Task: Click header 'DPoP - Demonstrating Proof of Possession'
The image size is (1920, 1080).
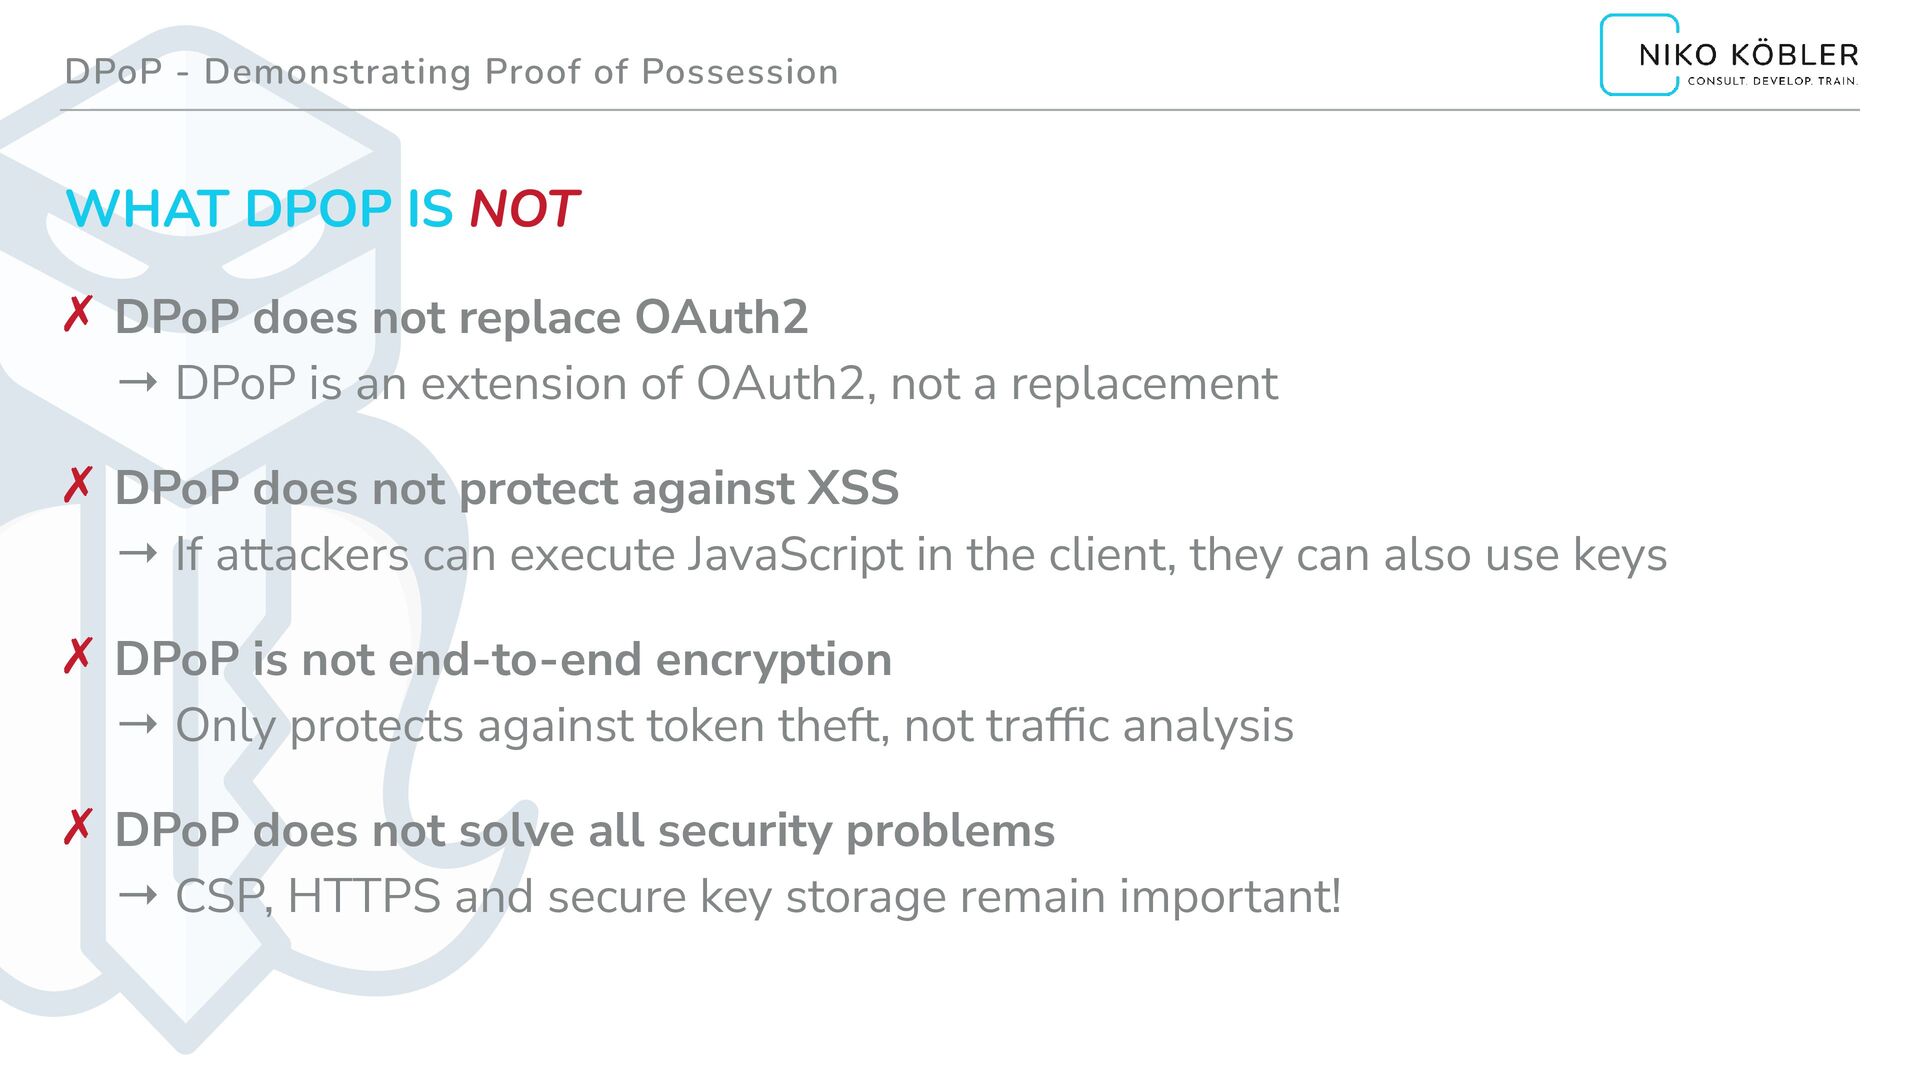Action: [x=451, y=72]
